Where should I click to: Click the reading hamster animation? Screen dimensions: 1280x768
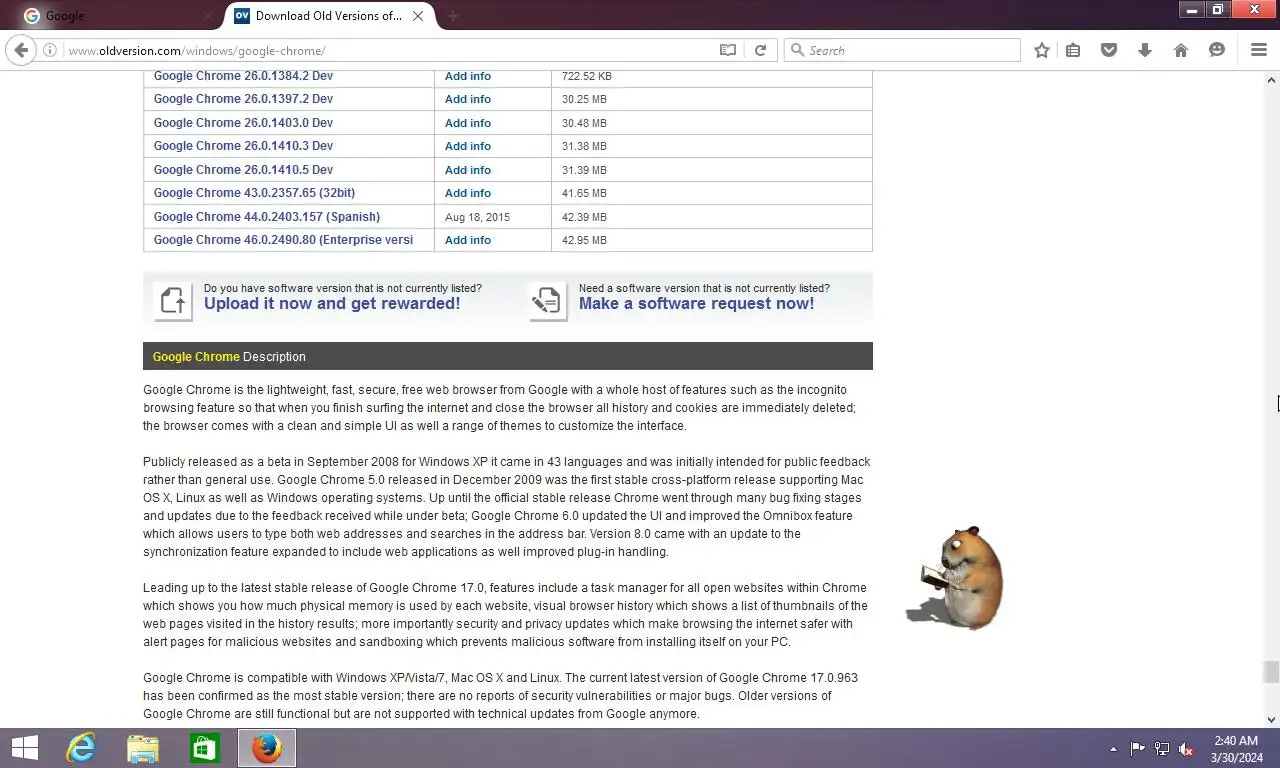point(955,578)
